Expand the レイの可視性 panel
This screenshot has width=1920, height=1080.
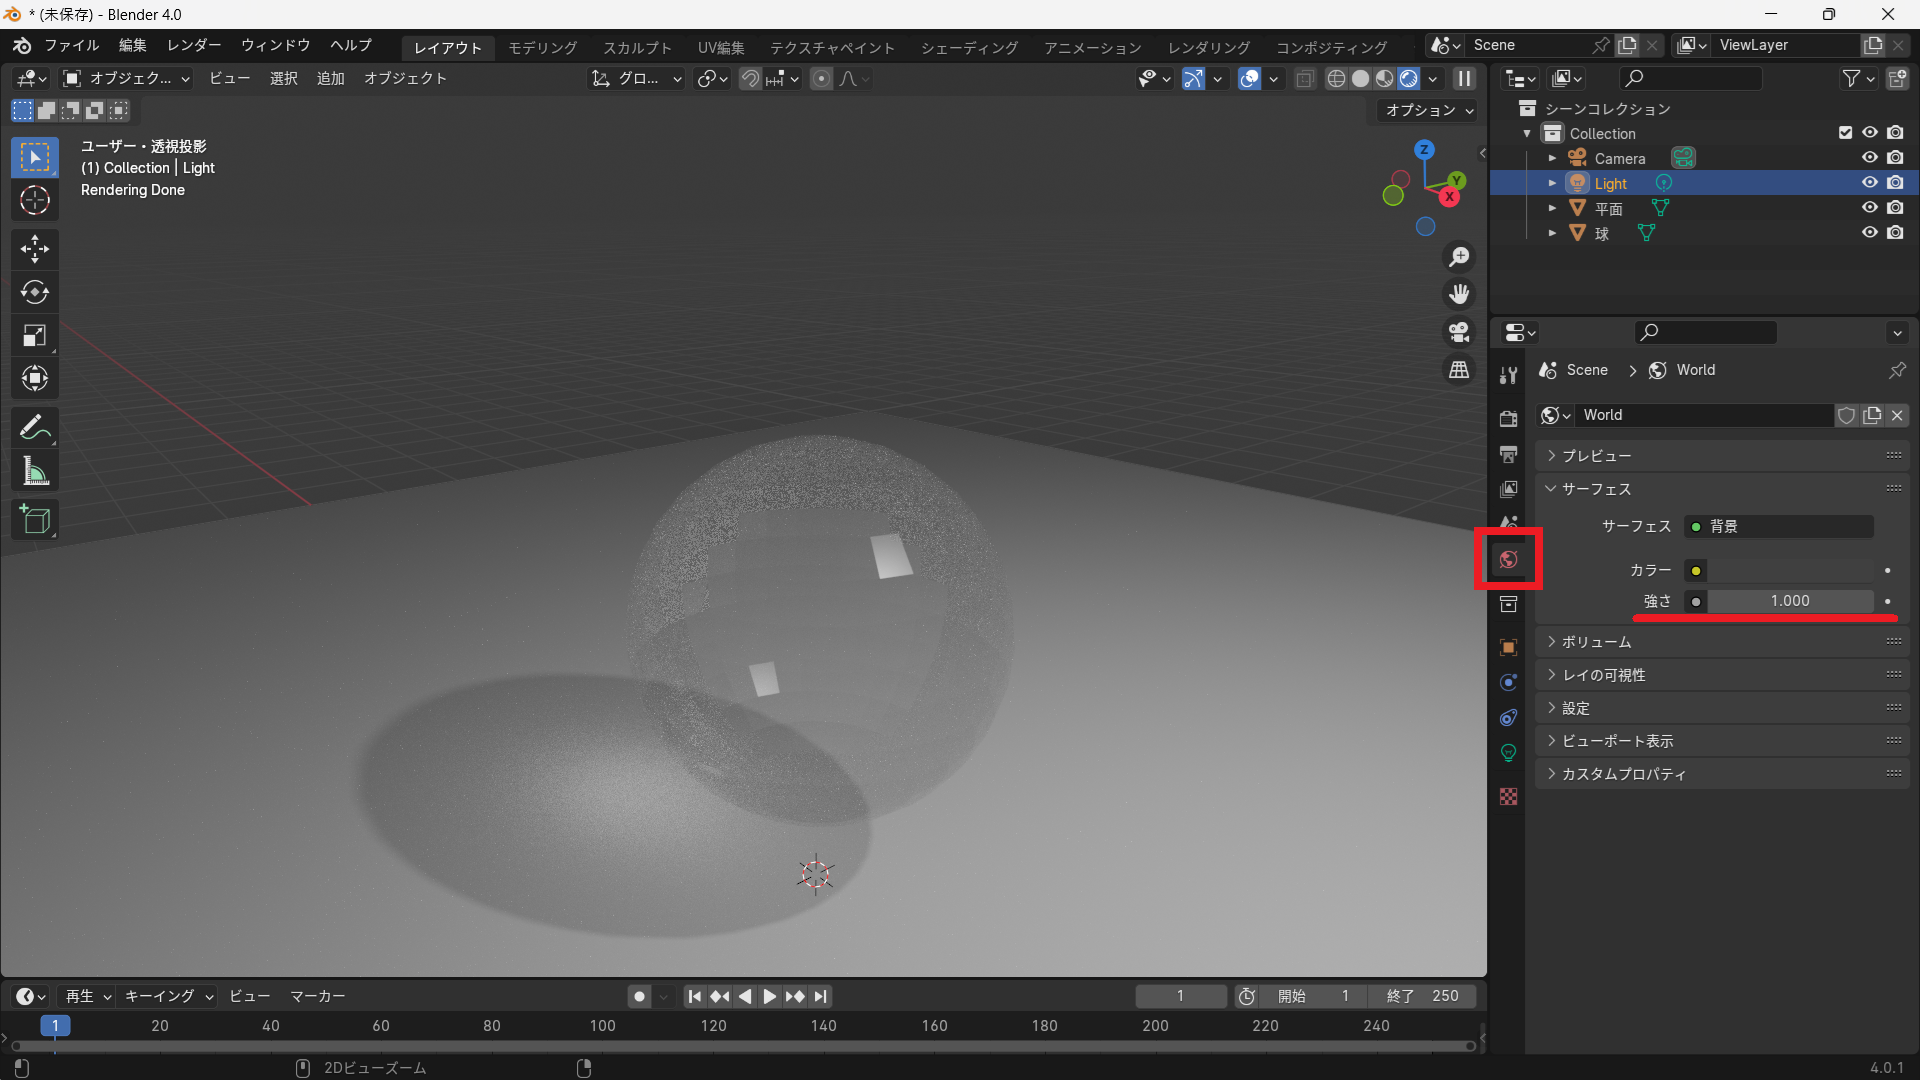click(x=1722, y=675)
